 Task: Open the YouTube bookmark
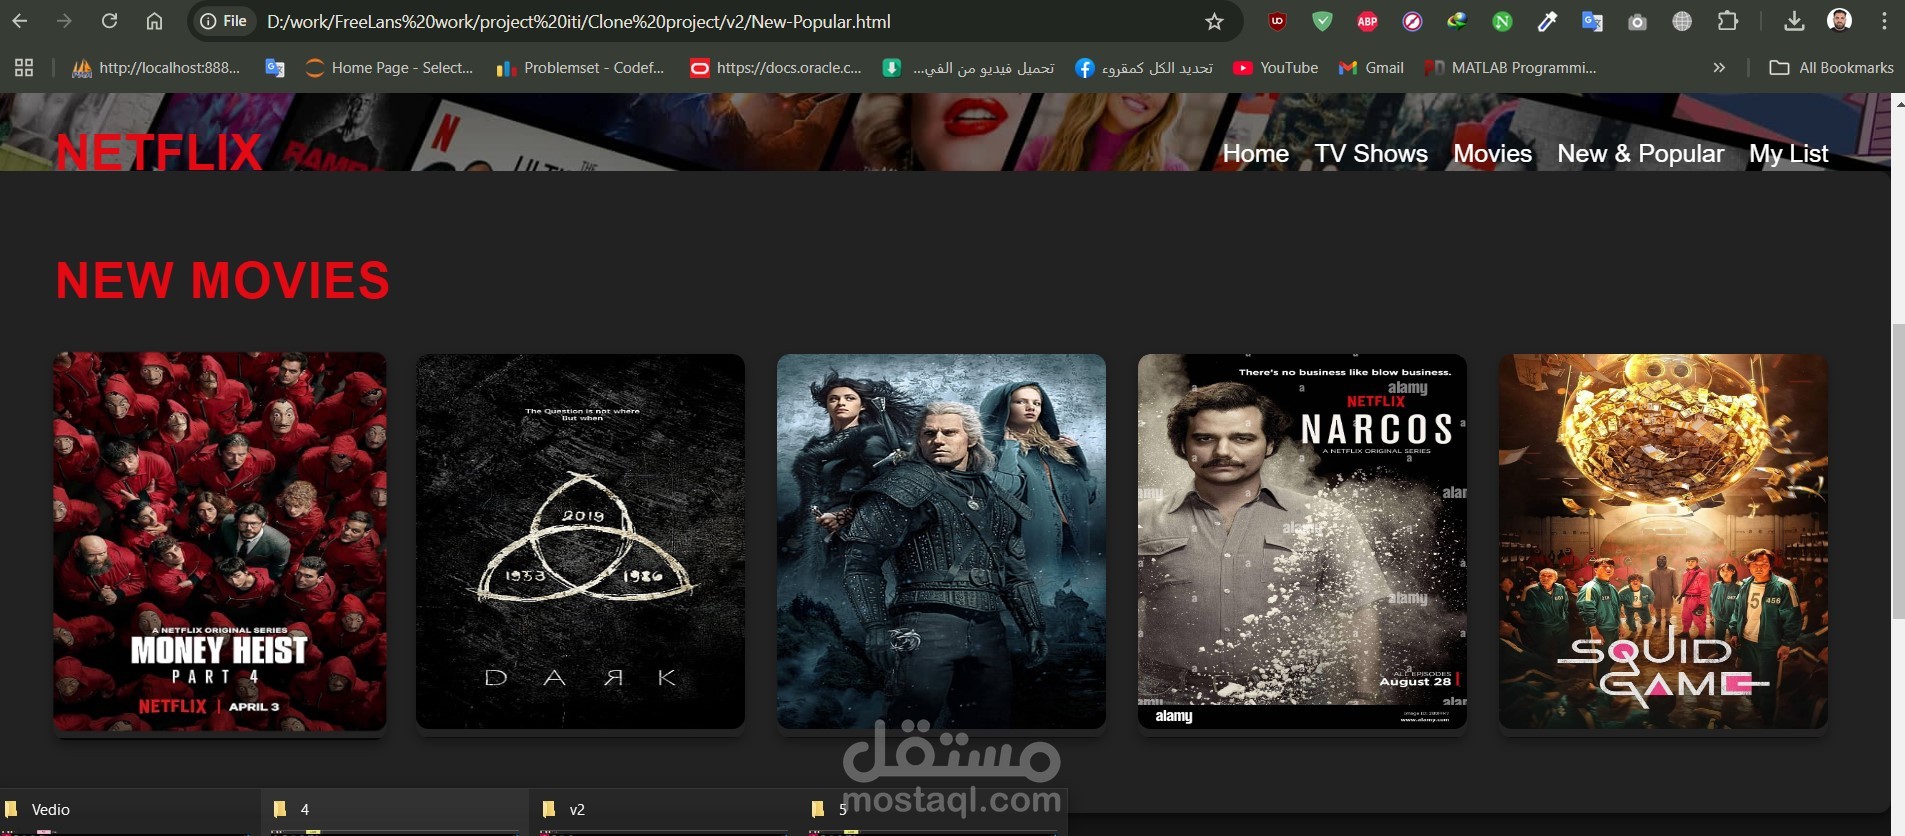tap(1276, 68)
